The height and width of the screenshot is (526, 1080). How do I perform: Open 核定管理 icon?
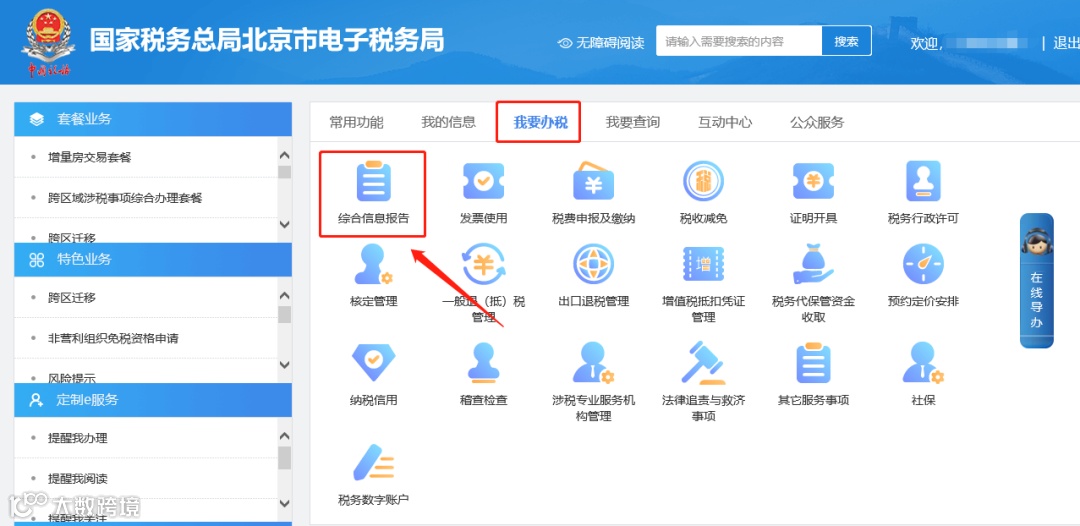pos(373,264)
